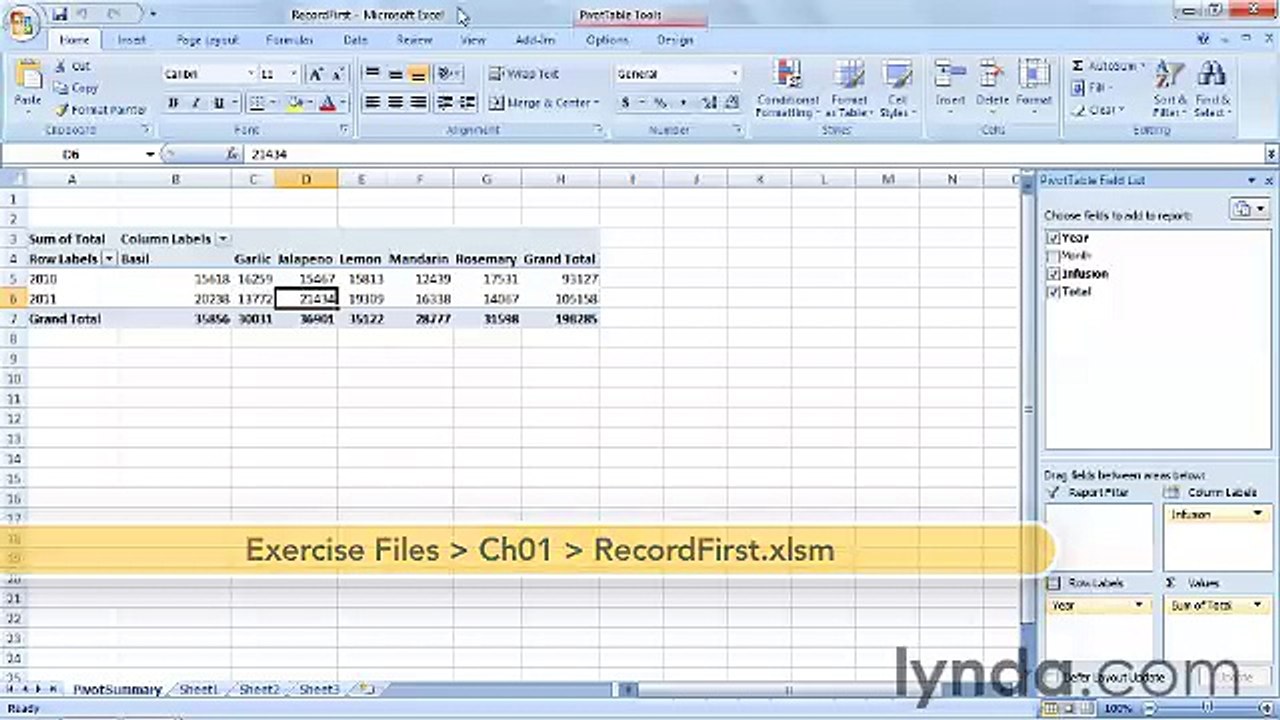Underline the selected cell text
The height and width of the screenshot is (720, 1280).
pos(218,103)
